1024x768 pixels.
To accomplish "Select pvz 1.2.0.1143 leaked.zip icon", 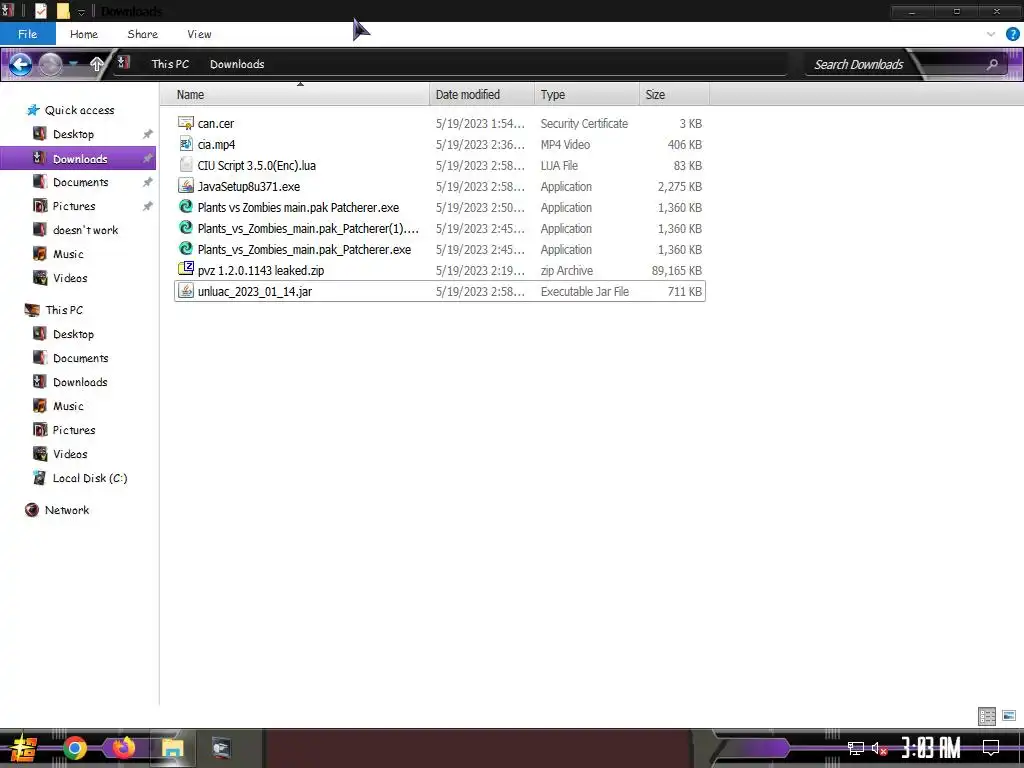I will [x=185, y=269].
